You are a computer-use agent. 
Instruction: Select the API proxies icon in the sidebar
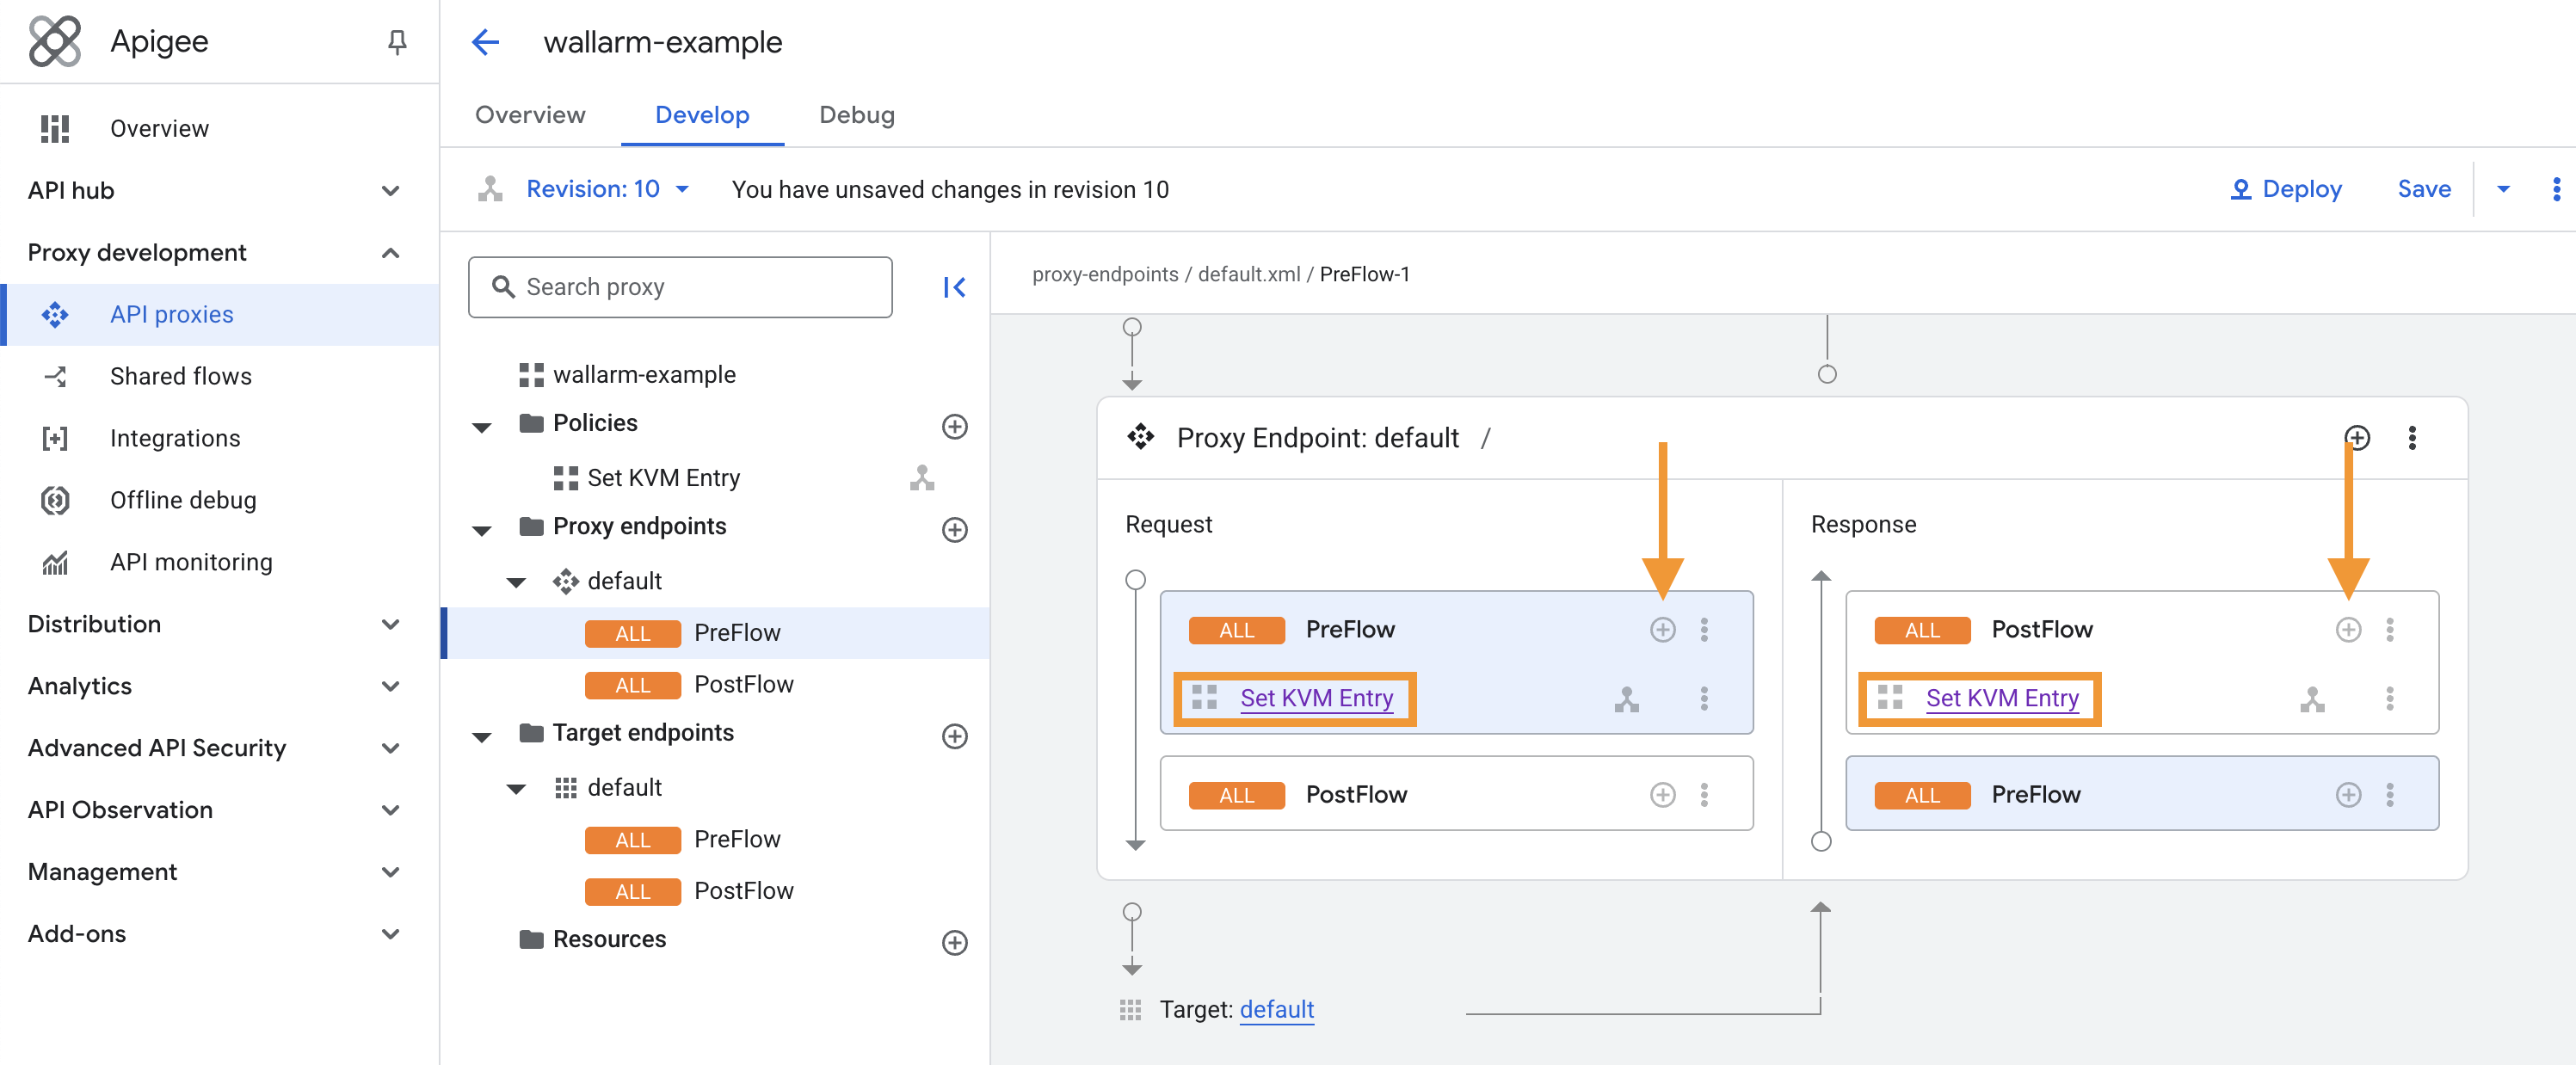coord(55,314)
